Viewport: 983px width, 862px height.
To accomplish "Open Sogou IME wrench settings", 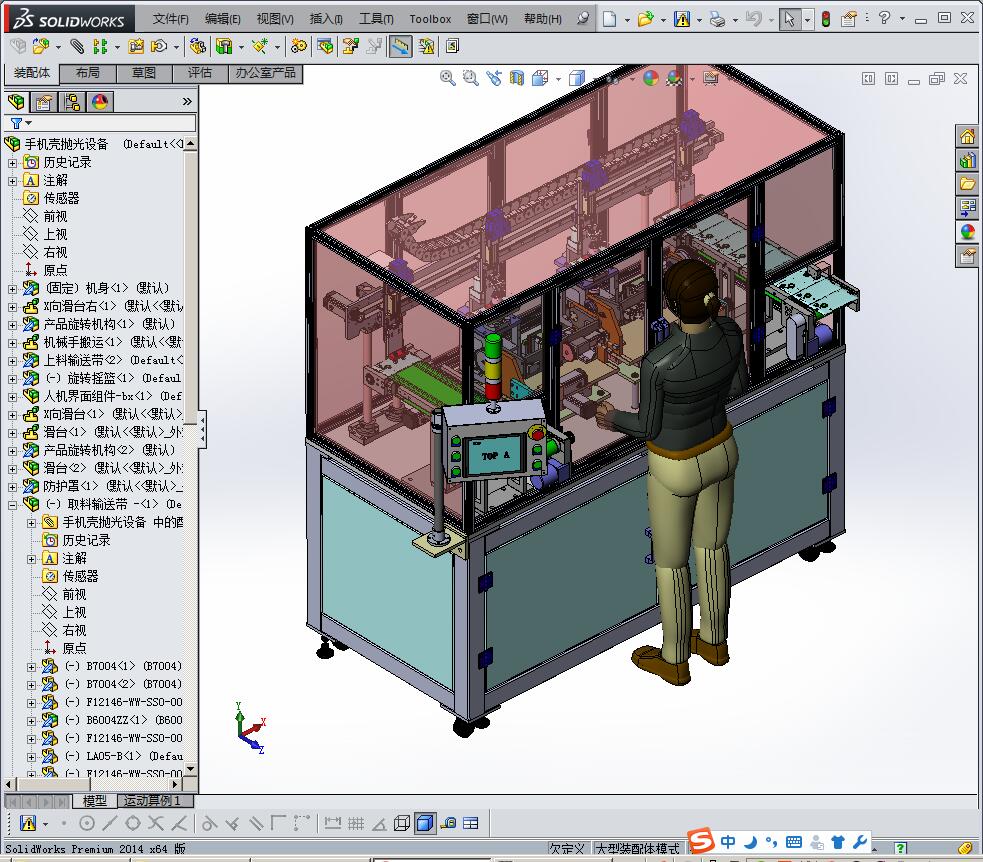I will (859, 842).
